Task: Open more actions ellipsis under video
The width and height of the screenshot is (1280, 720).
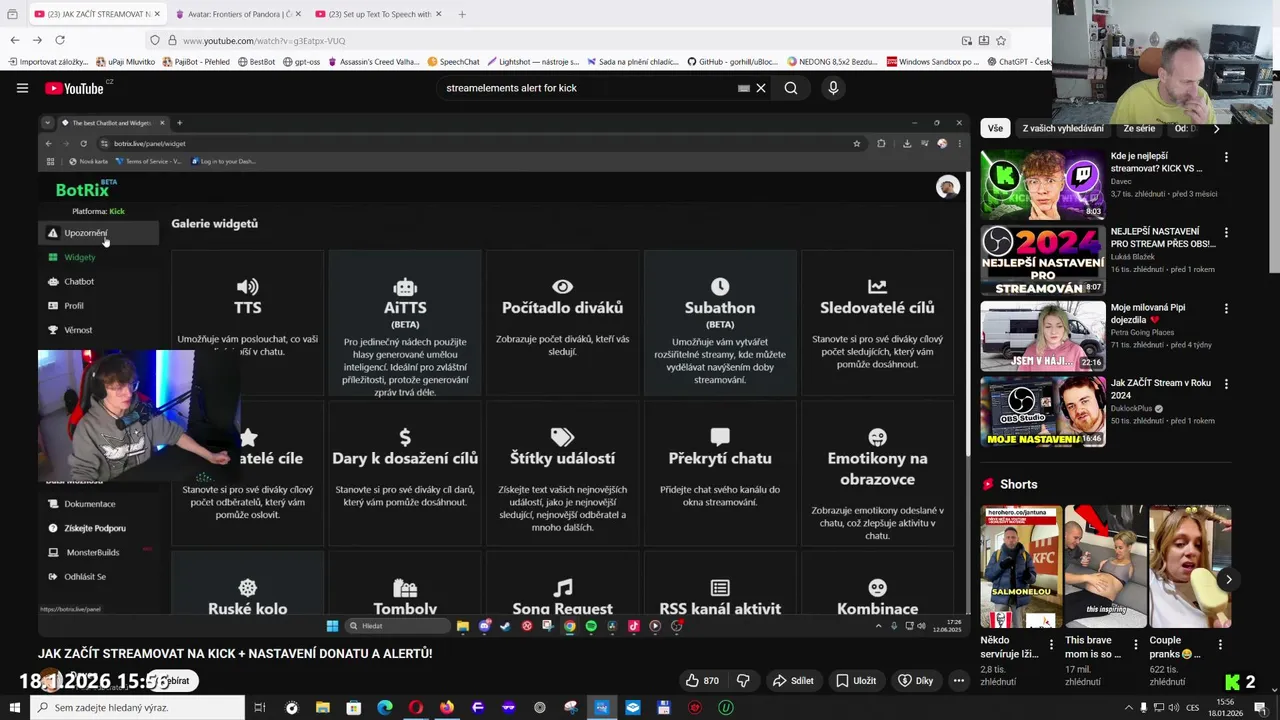Action: [x=958, y=681]
